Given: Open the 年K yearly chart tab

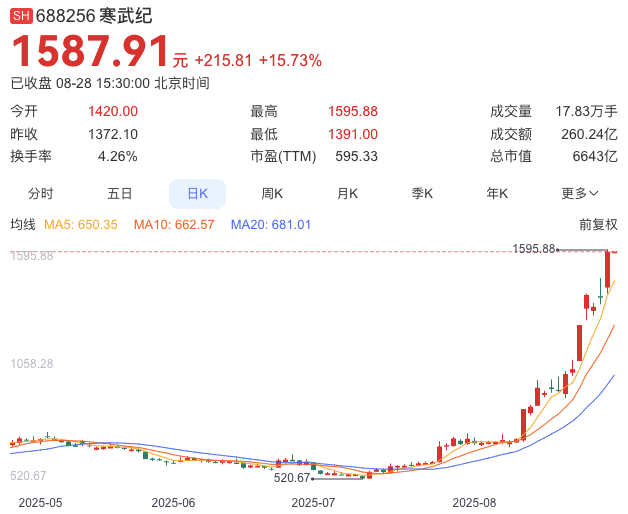Looking at the screenshot, I should coord(497,194).
